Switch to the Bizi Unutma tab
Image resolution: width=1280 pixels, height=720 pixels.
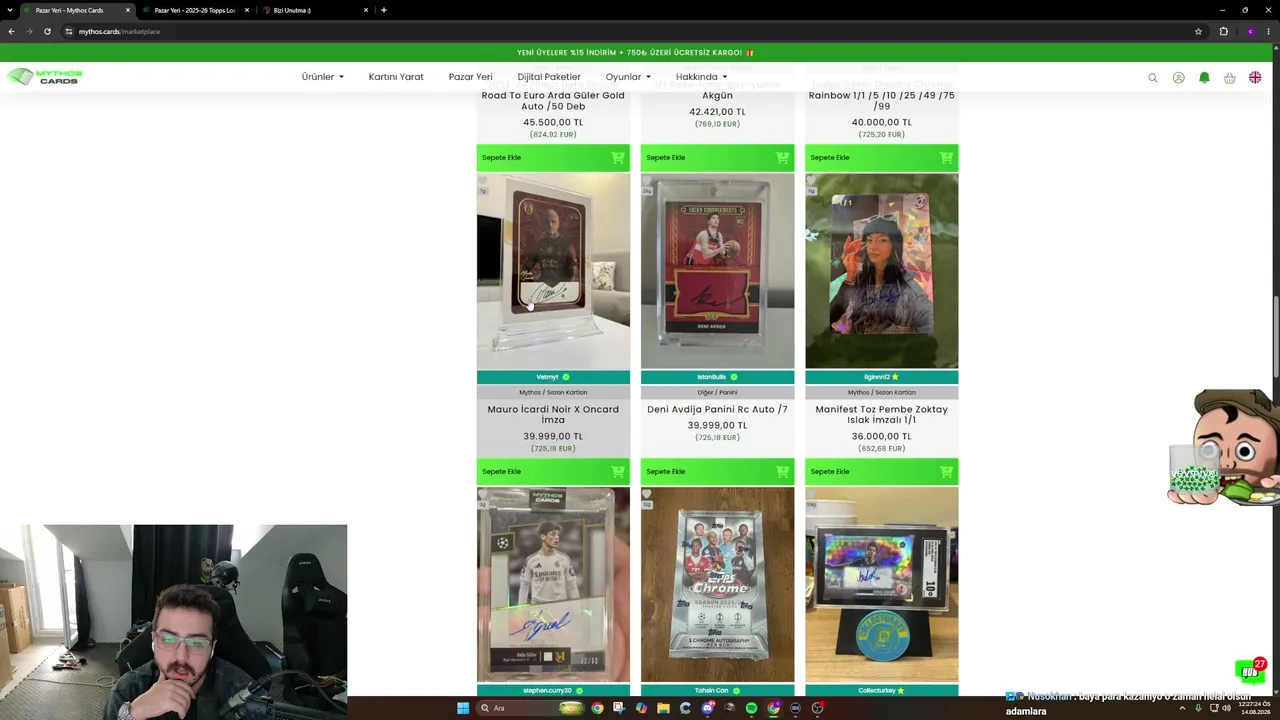point(313,10)
